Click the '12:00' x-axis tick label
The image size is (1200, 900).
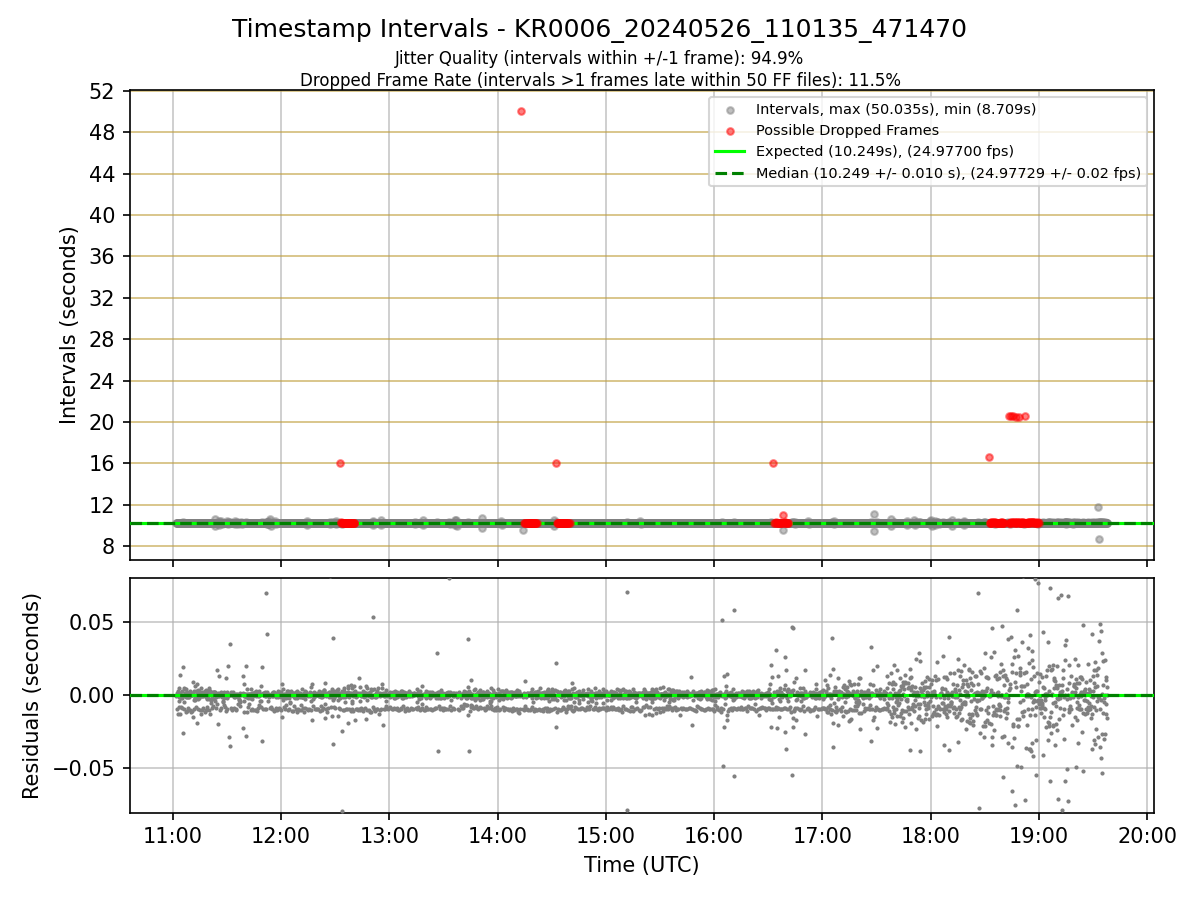(x=281, y=836)
